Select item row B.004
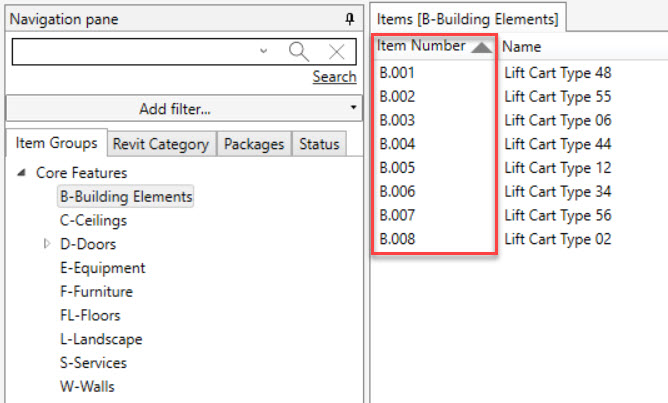Image resolution: width=668 pixels, height=403 pixels. coord(397,144)
